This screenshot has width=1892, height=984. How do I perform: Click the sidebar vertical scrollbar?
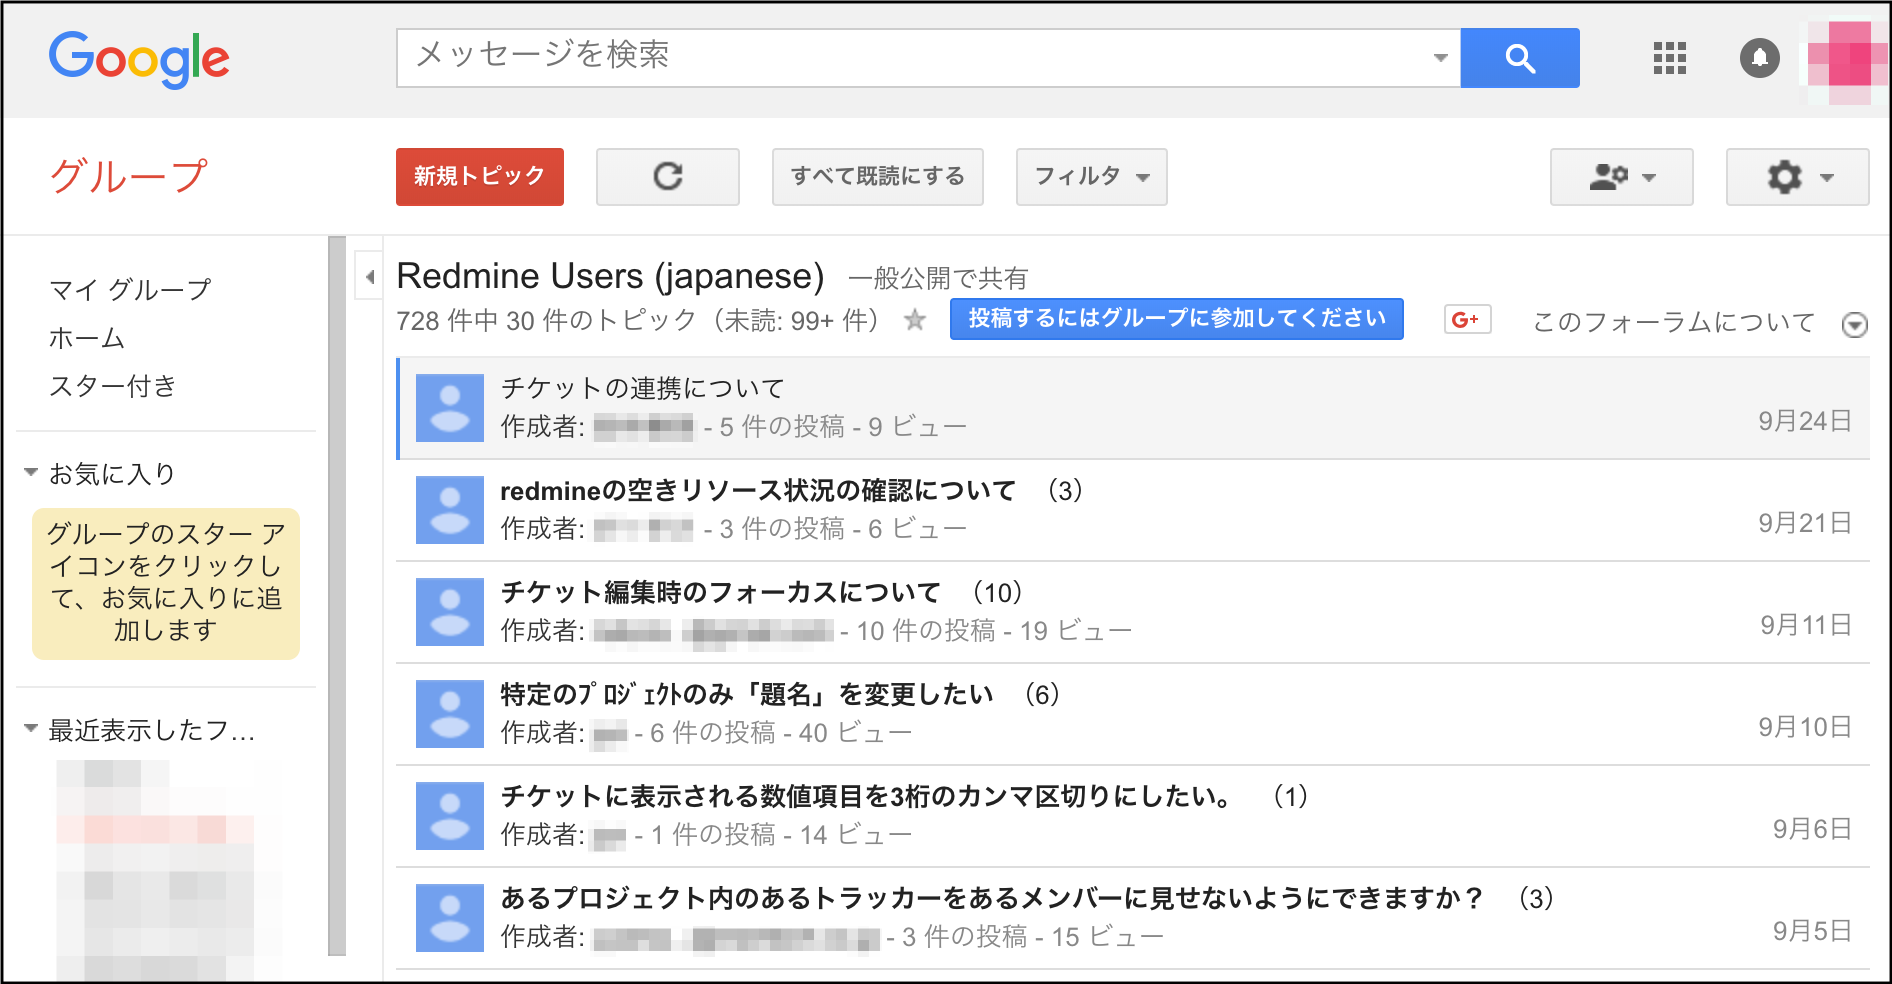coord(337,596)
